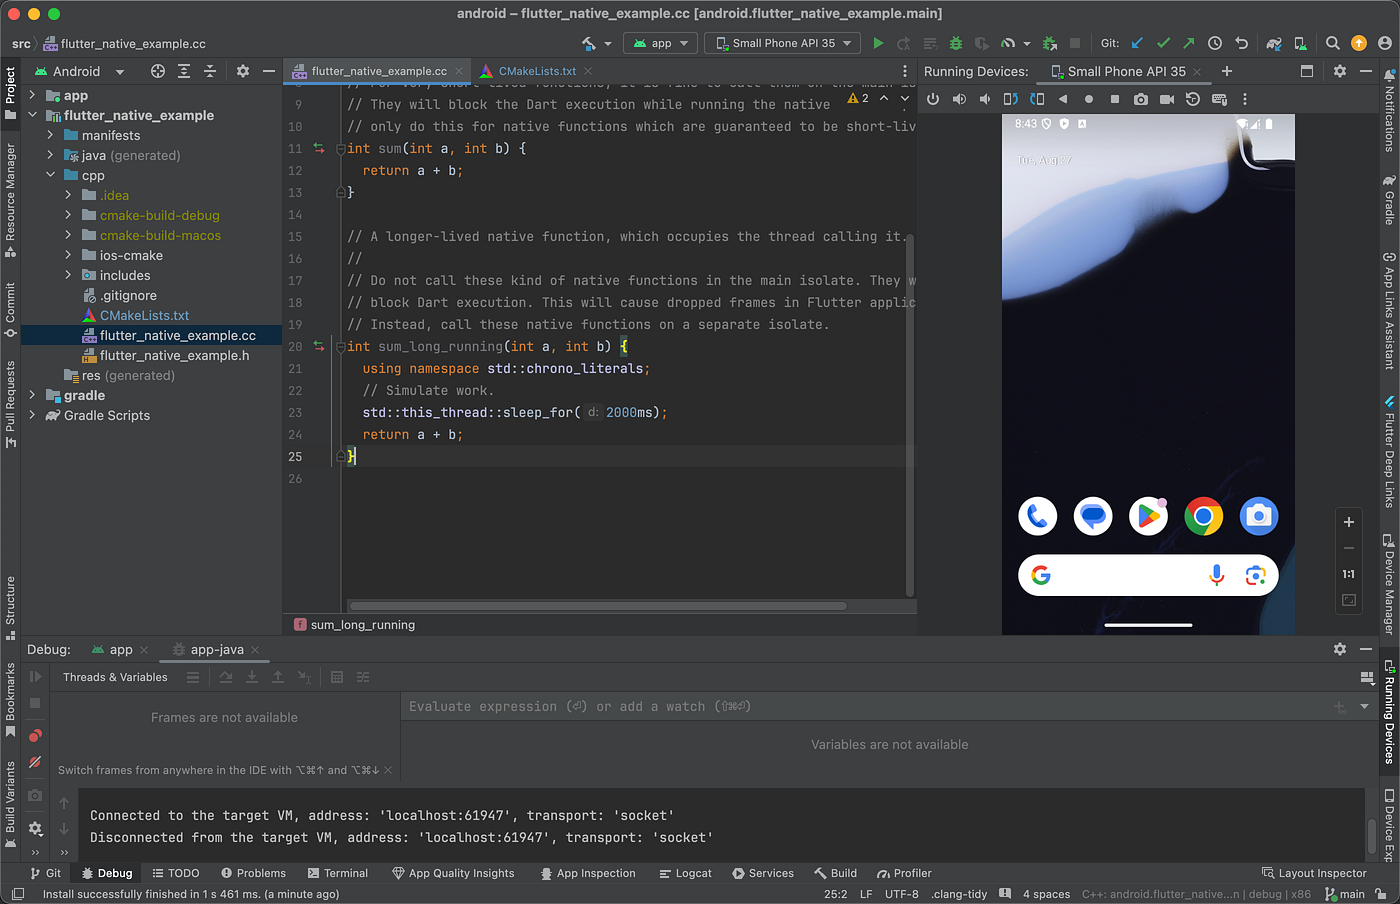Open the Terminal tool window tab
This screenshot has width=1400, height=904.
pos(338,873)
